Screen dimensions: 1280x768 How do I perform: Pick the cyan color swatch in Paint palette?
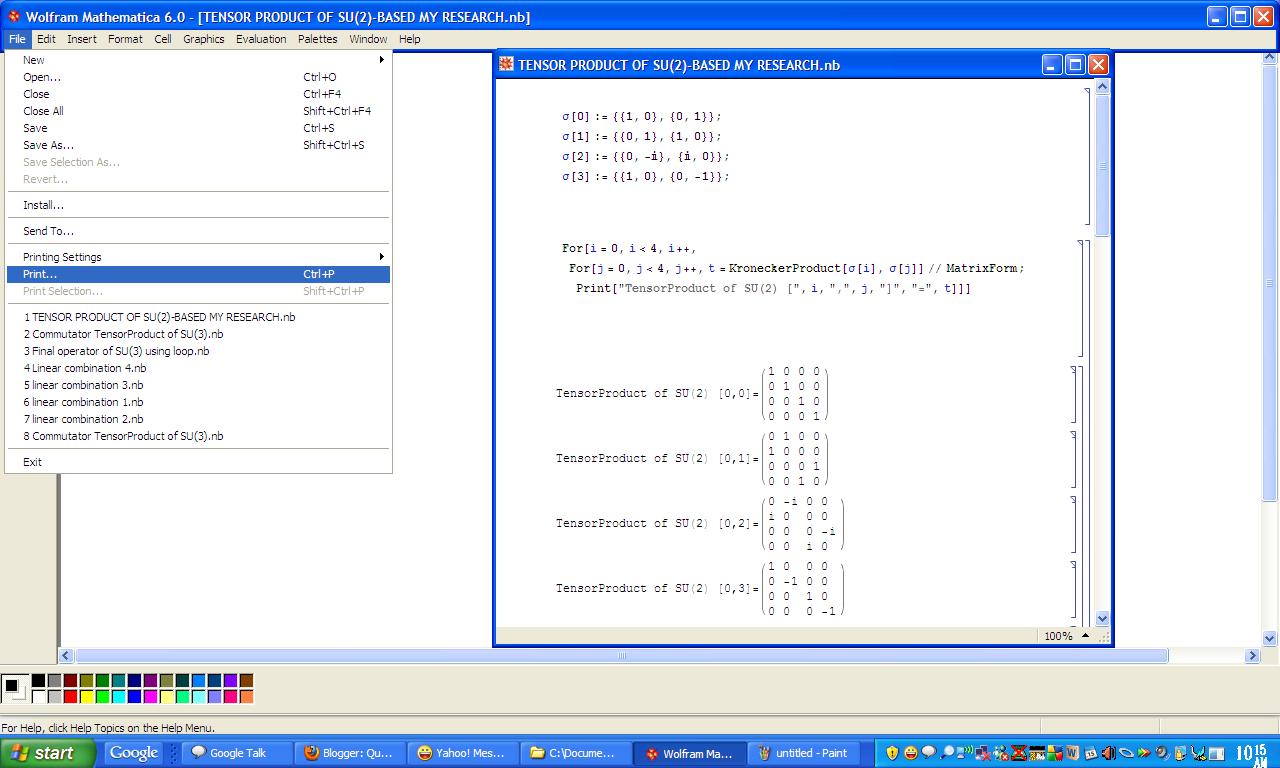[x=119, y=696]
